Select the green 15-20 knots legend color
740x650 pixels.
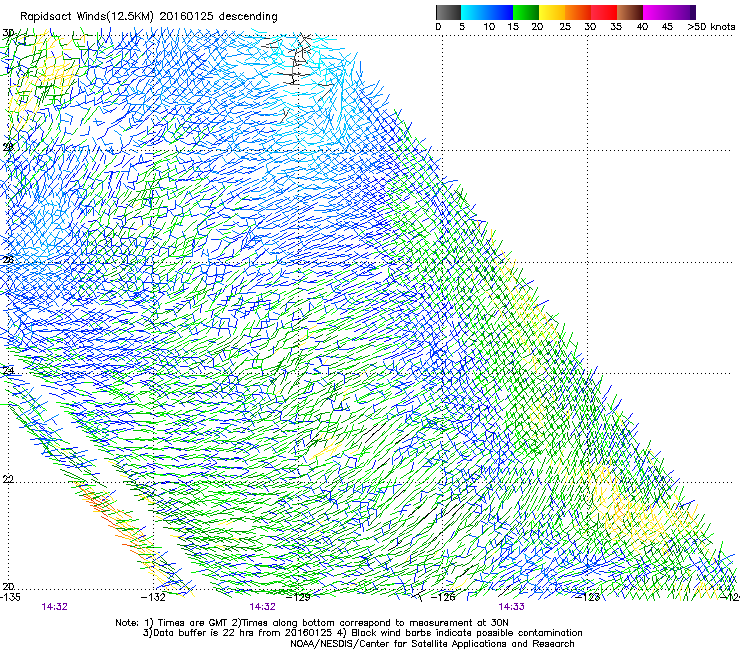coord(526,12)
